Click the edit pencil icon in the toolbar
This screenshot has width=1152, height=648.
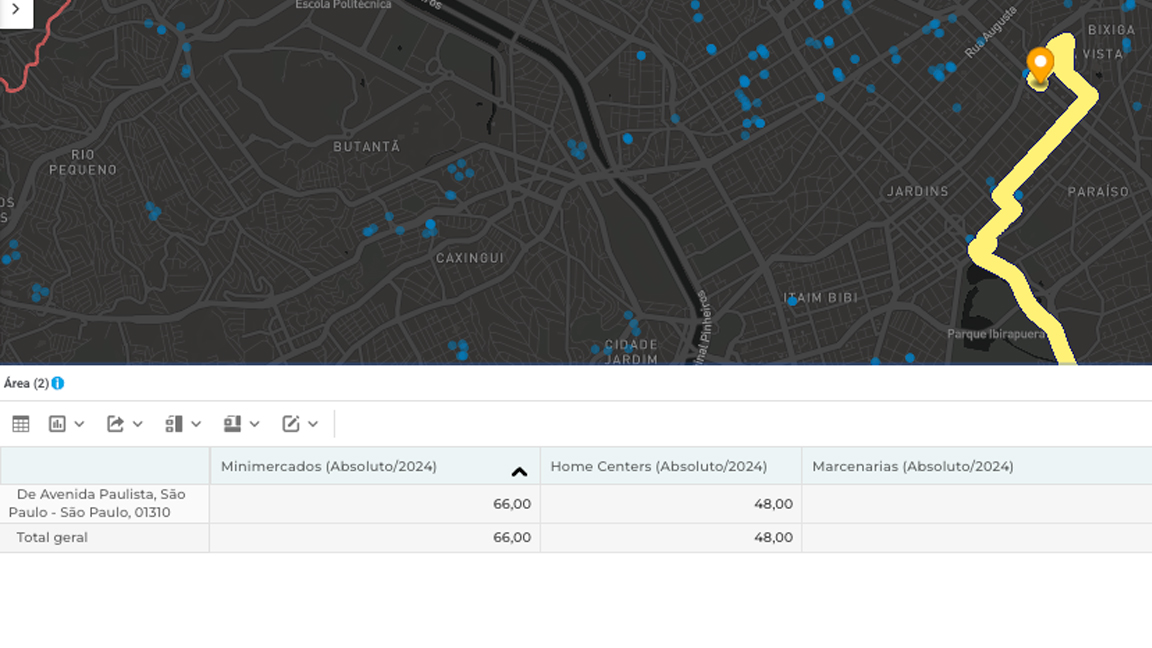click(x=291, y=424)
